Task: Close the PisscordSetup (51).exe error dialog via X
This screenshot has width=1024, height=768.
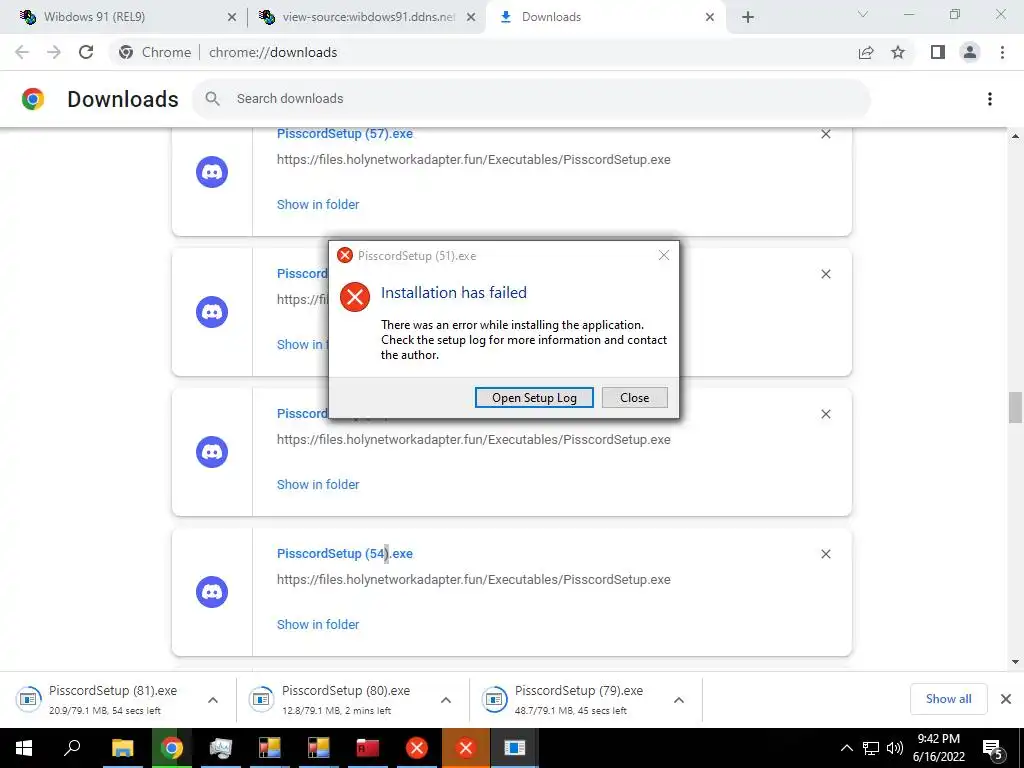Action: [664, 255]
